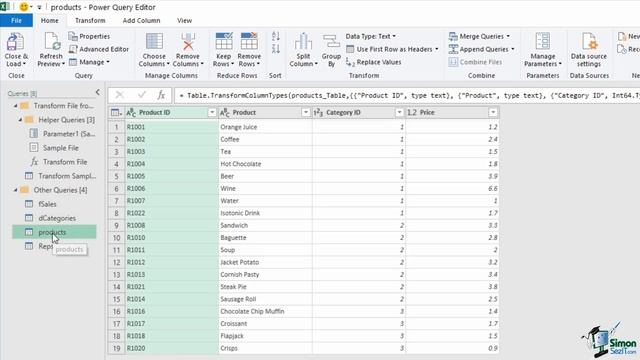Click the Combine Files icon

pyautogui.click(x=453, y=62)
